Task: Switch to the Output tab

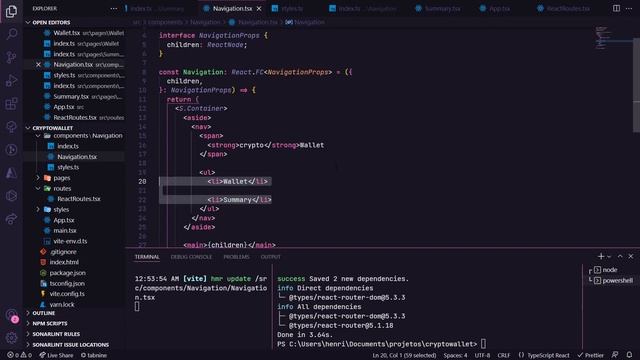Action: pos(270,257)
